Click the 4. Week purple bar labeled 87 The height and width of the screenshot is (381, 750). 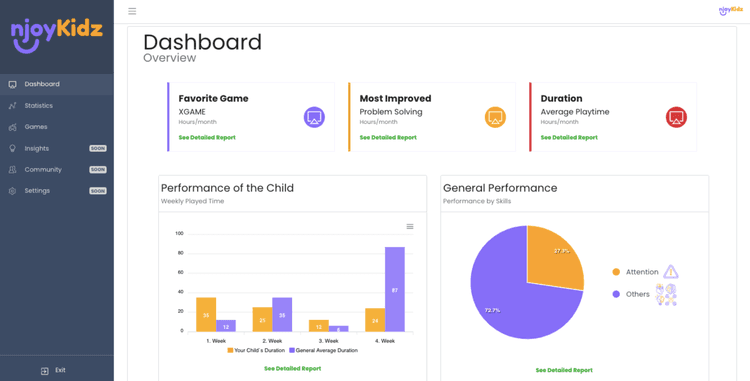click(x=395, y=289)
